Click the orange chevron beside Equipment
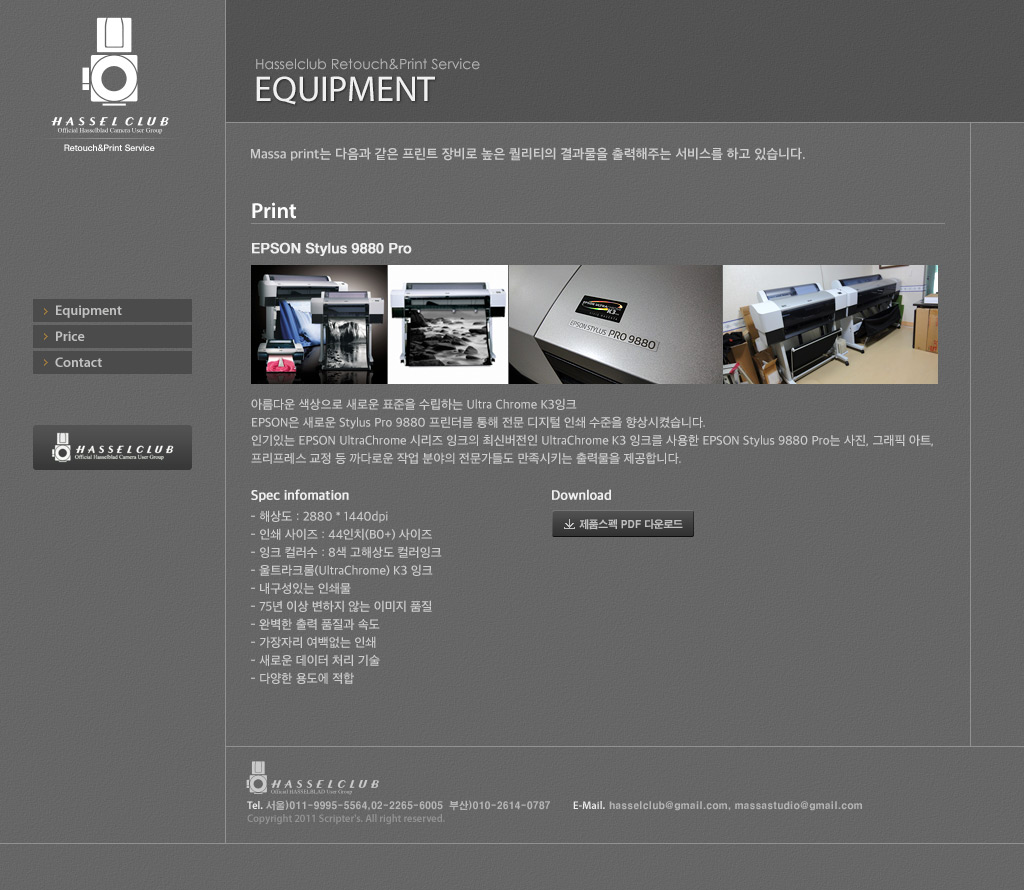1024x890 pixels. [x=45, y=311]
